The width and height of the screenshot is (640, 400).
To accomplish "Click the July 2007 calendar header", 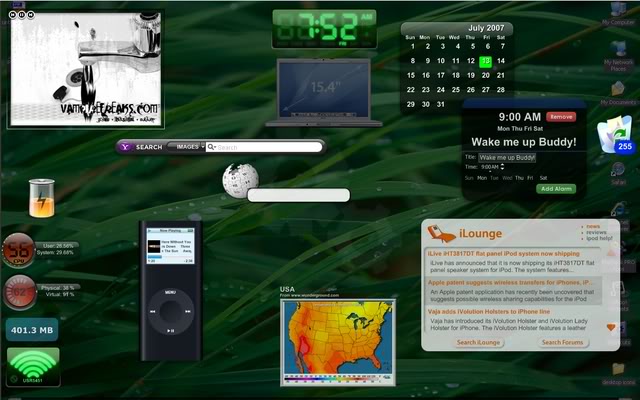I will coord(457,28).
